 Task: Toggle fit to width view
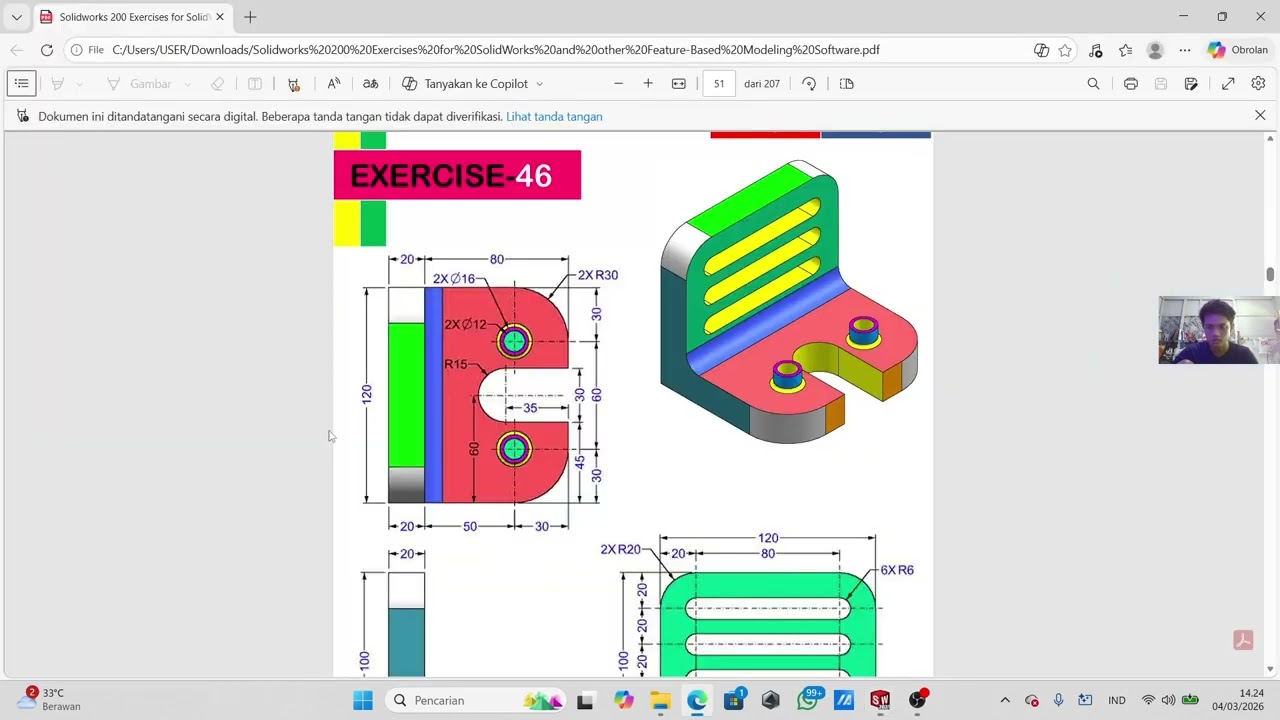coord(679,84)
